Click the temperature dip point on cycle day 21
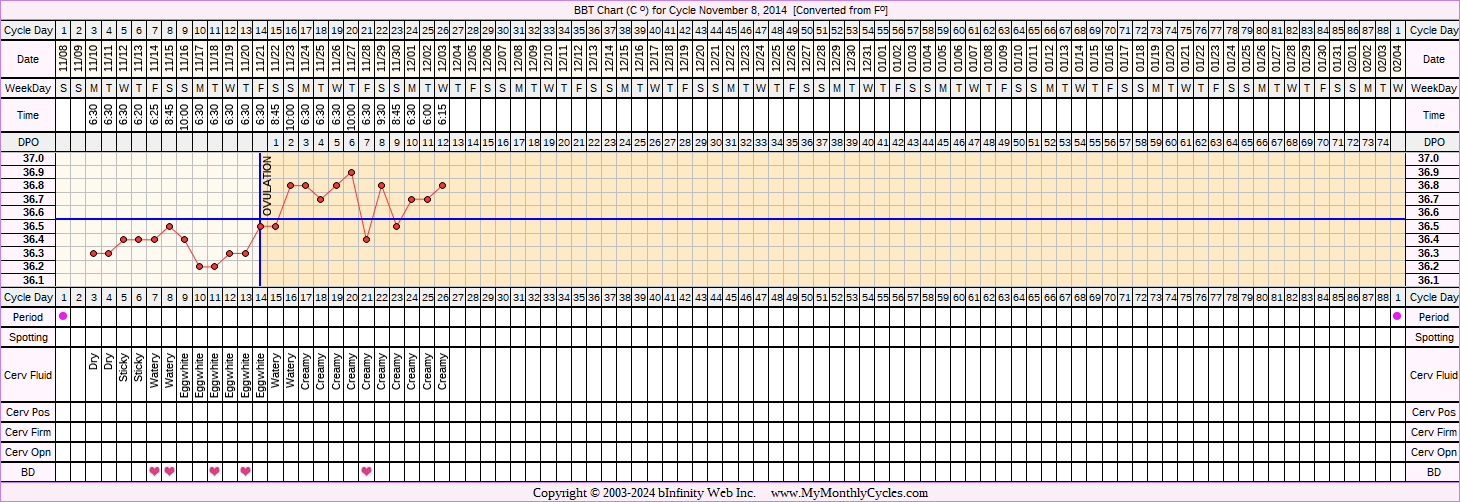Image resolution: width=1460 pixels, height=502 pixels. (x=367, y=239)
